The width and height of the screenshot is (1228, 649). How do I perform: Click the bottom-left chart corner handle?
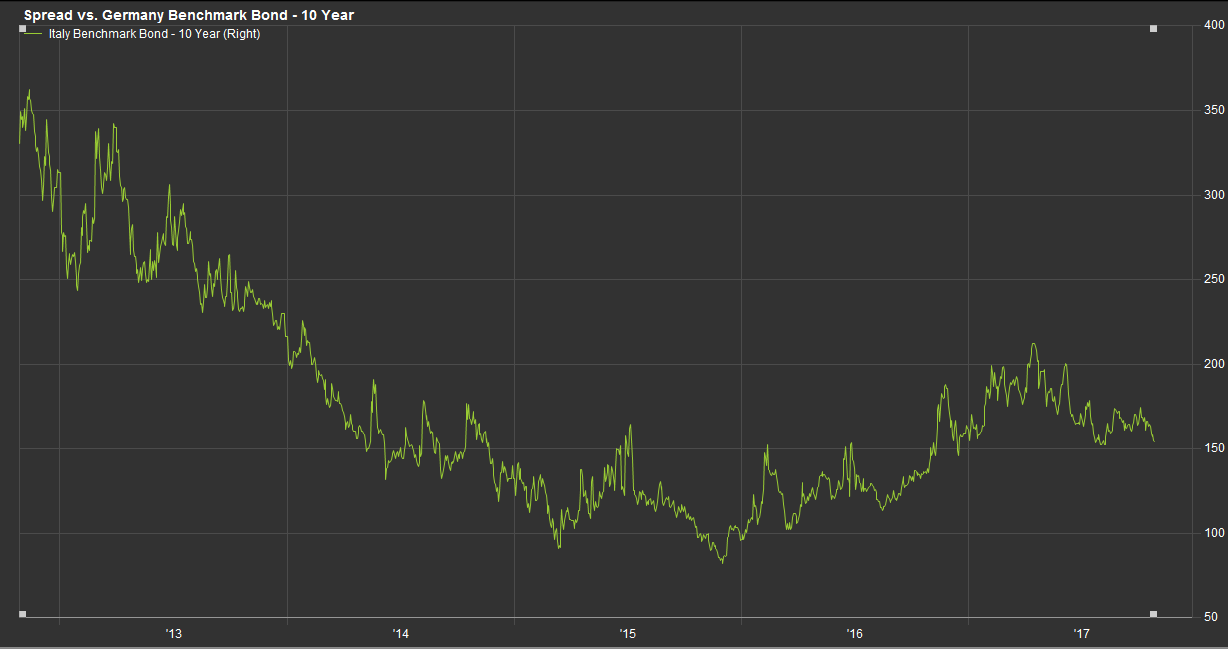point(22,613)
